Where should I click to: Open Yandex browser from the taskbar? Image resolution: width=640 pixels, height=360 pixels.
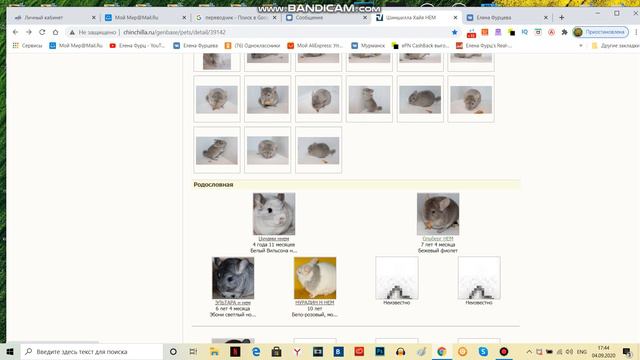pyautogui.click(x=297, y=351)
